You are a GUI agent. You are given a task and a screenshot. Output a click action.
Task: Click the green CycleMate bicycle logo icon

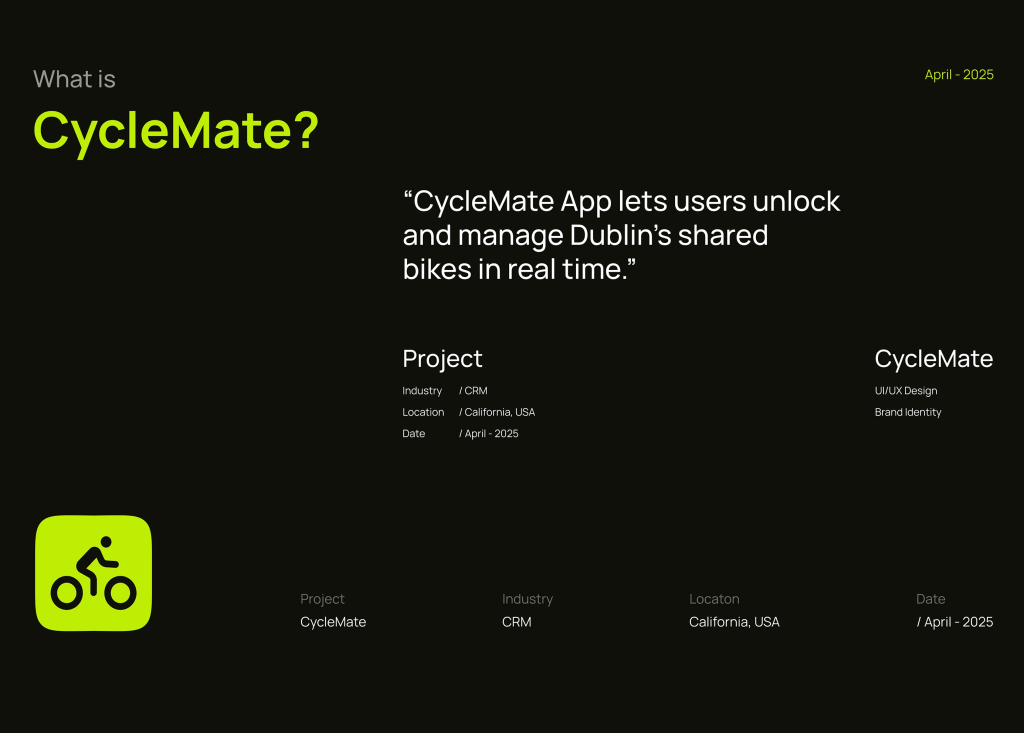pyautogui.click(x=93, y=573)
